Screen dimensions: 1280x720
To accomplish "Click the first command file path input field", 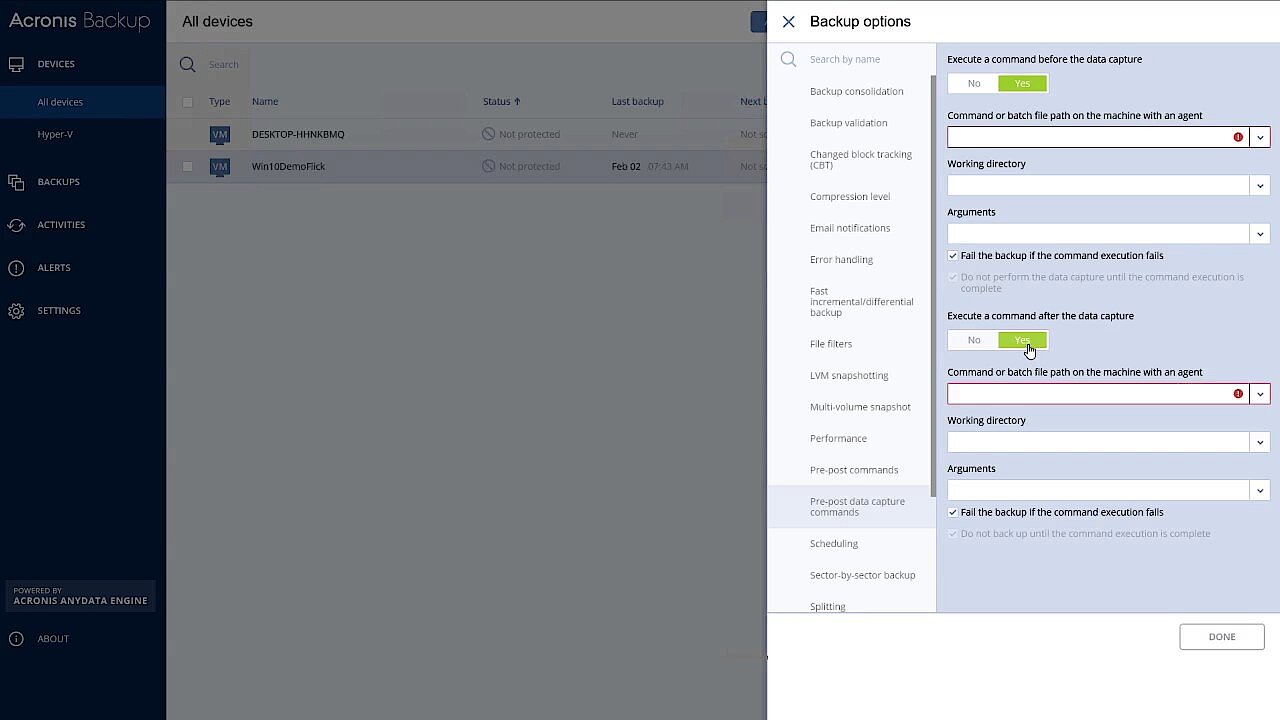I will tap(1088, 137).
